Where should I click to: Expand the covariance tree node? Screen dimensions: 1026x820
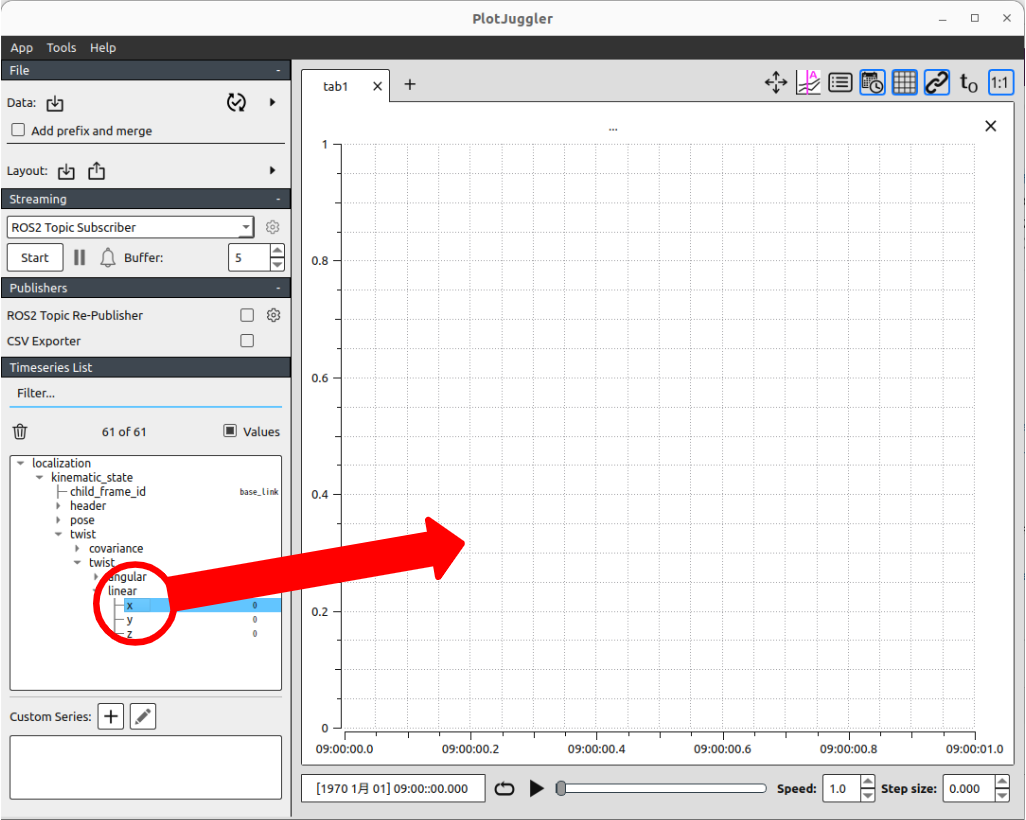[78, 548]
